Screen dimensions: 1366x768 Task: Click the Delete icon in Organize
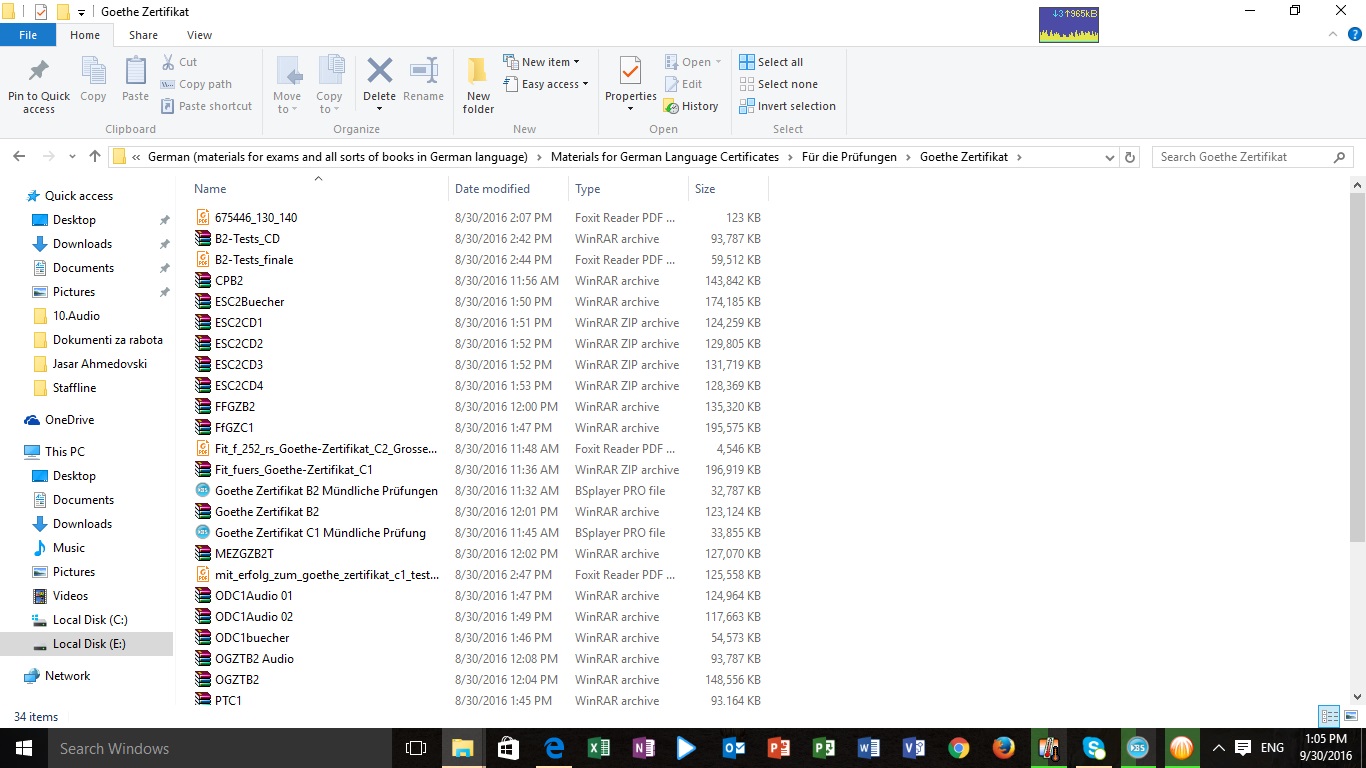pyautogui.click(x=379, y=71)
